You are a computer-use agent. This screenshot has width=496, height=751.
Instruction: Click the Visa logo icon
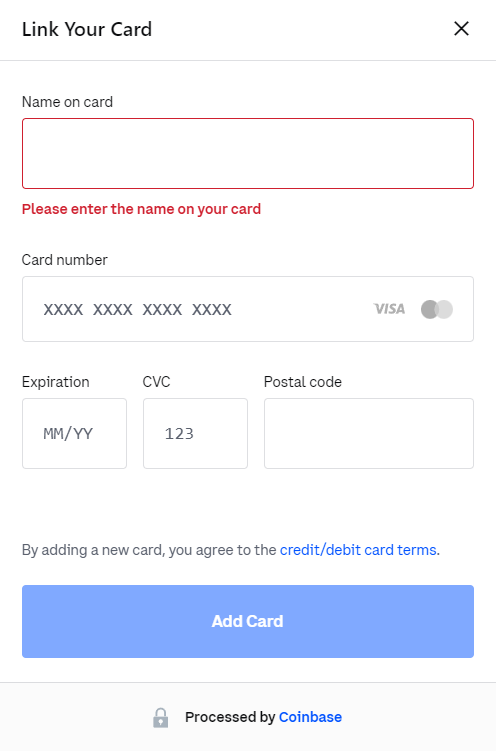tap(389, 309)
